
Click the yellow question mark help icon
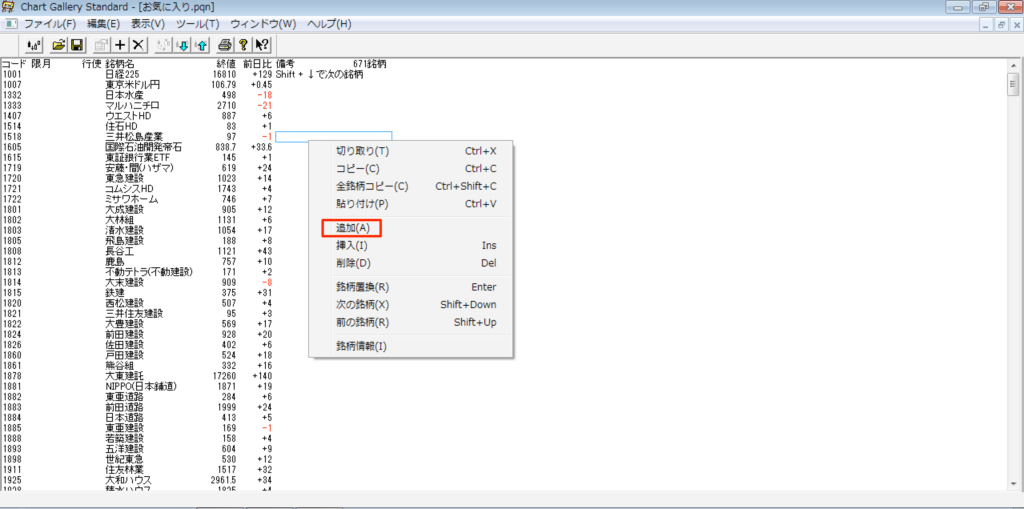coord(243,45)
